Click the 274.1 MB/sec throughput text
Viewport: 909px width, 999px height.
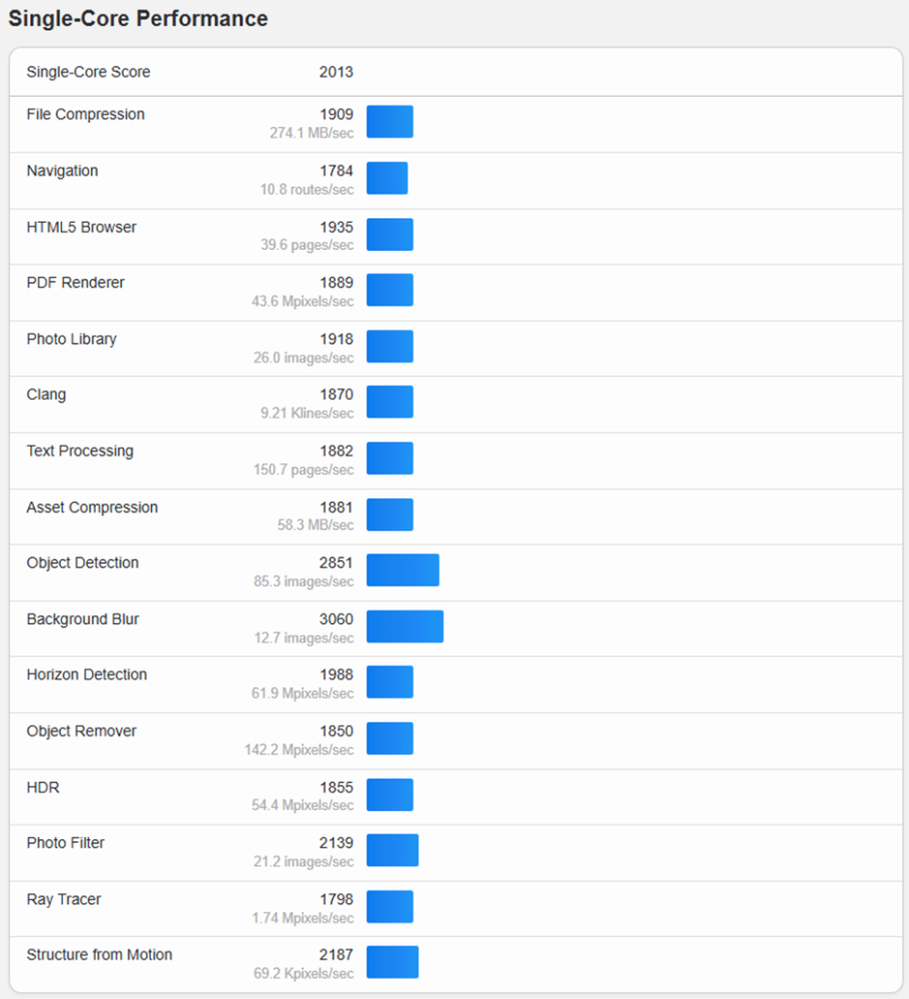coord(311,133)
